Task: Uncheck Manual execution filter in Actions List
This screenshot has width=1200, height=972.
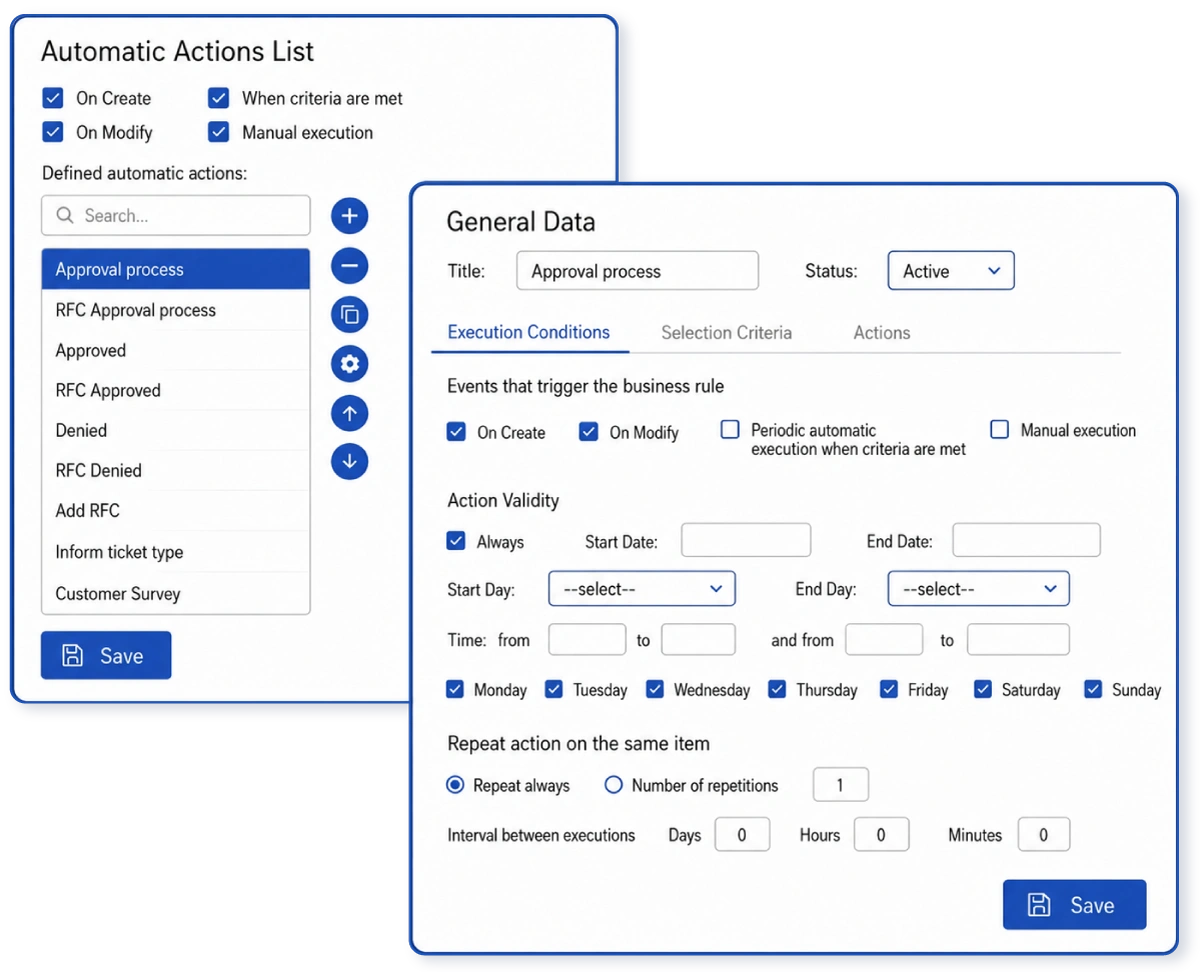Action: point(219,132)
